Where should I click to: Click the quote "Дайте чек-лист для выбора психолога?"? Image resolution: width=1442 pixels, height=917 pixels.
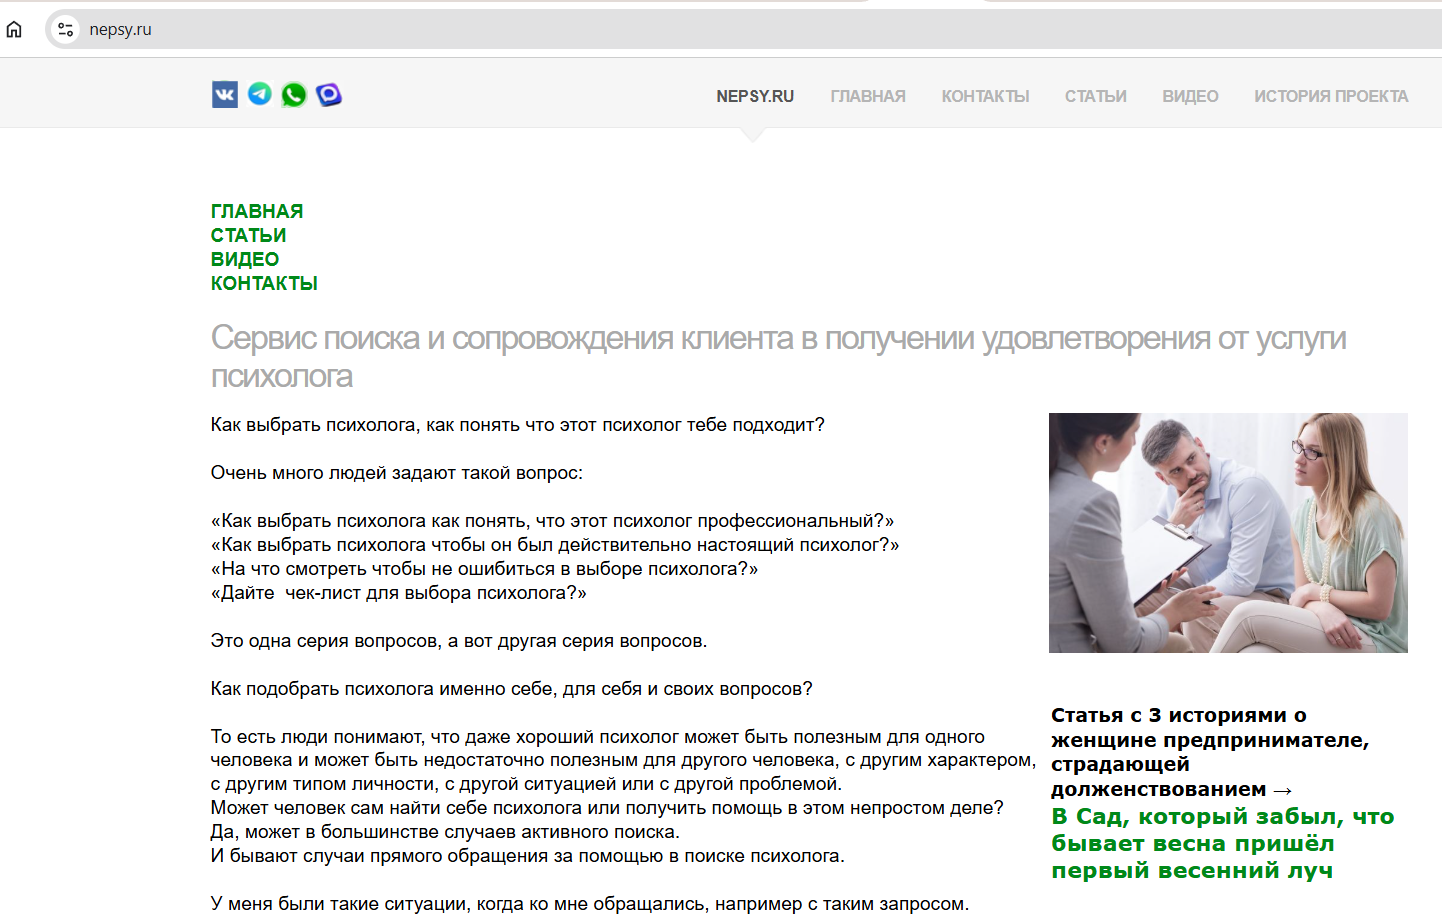click(x=399, y=593)
